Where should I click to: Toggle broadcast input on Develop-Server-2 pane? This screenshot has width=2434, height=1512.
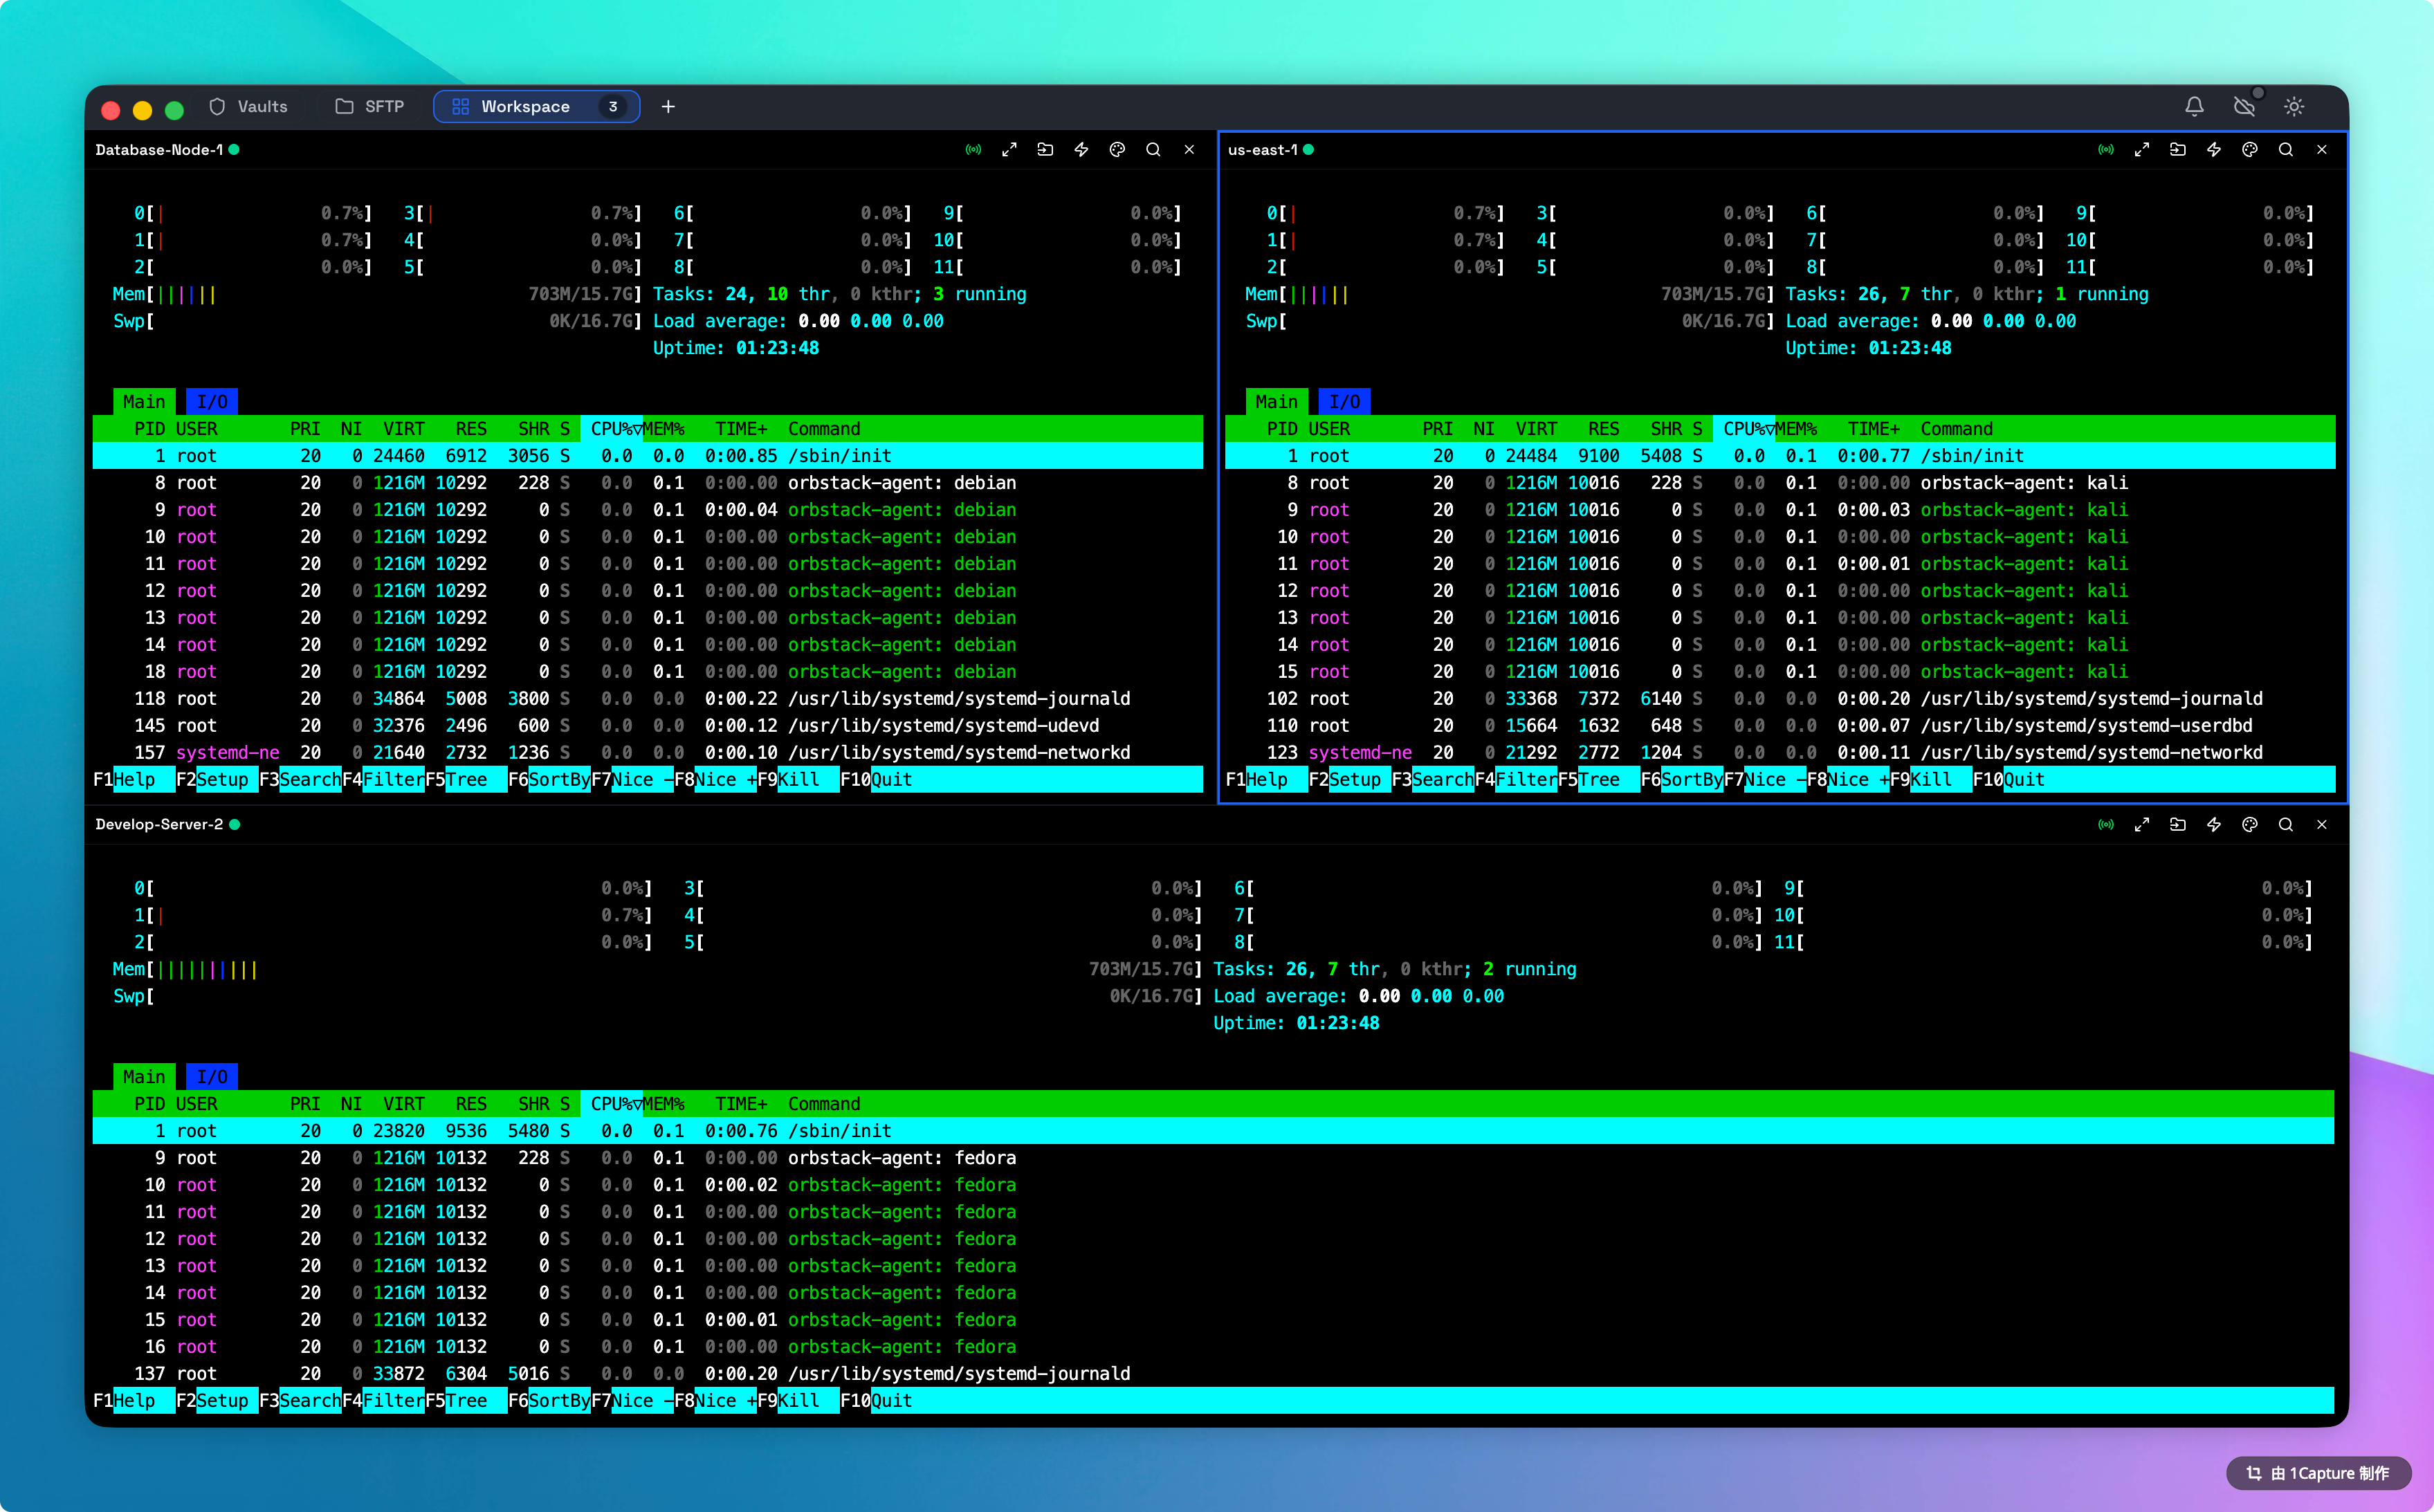click(x=2105, y=825)
